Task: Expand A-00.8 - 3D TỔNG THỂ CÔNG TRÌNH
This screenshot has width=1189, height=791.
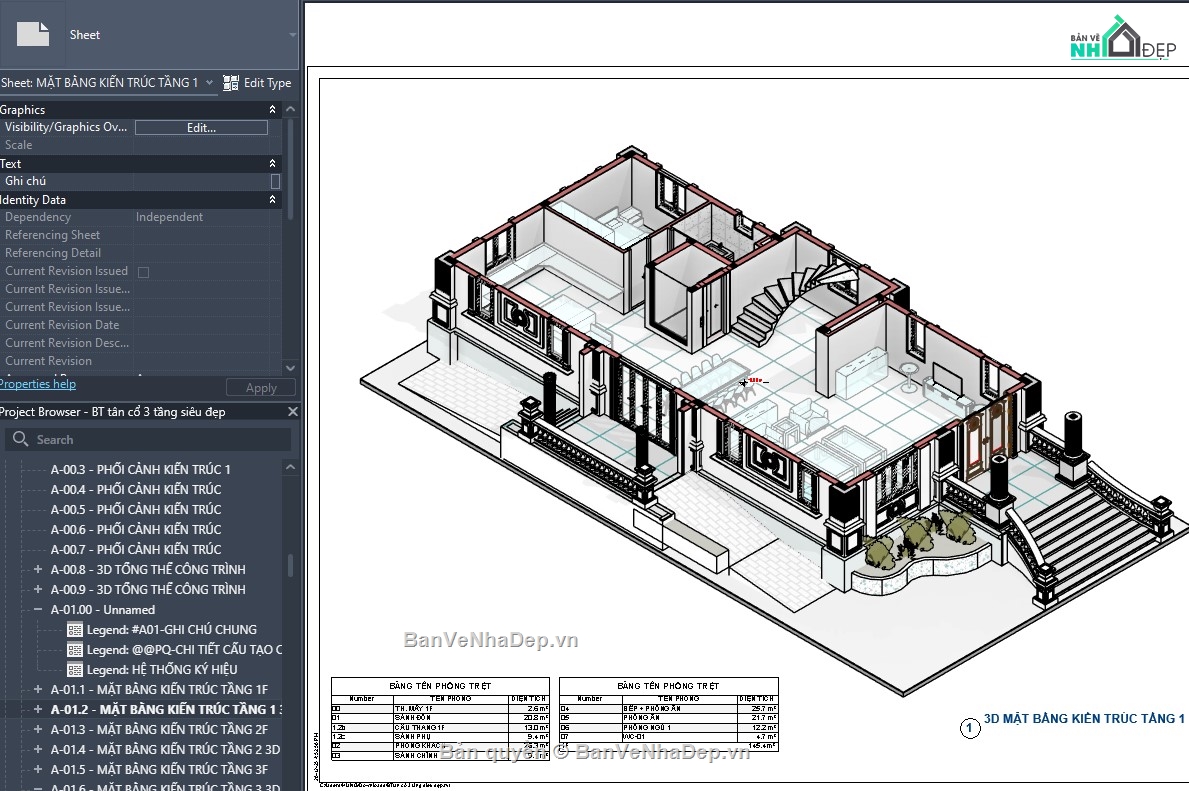Action: tap(38, 569)
